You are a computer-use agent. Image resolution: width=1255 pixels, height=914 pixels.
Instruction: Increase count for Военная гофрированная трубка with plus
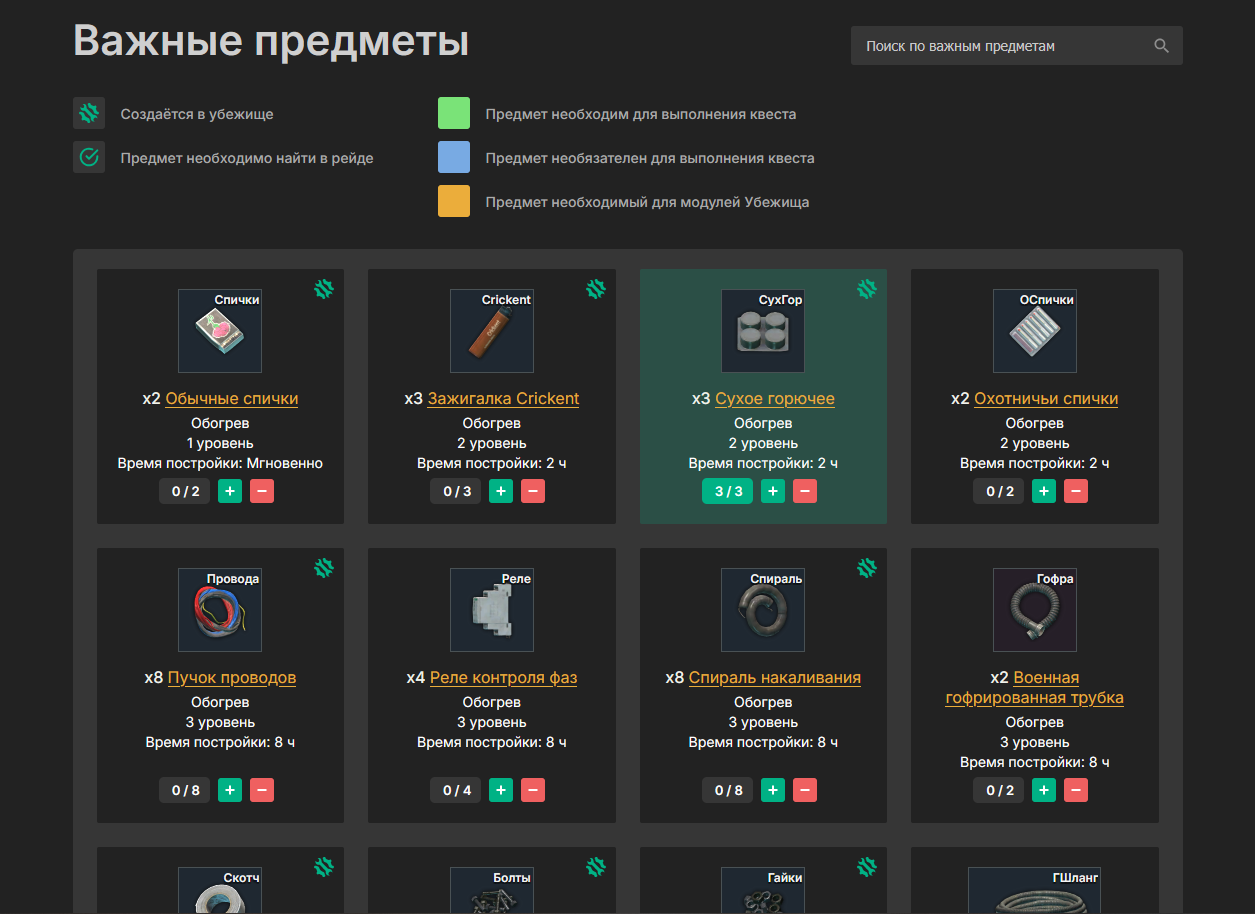pyautogui.click(x=1044, y=790)
